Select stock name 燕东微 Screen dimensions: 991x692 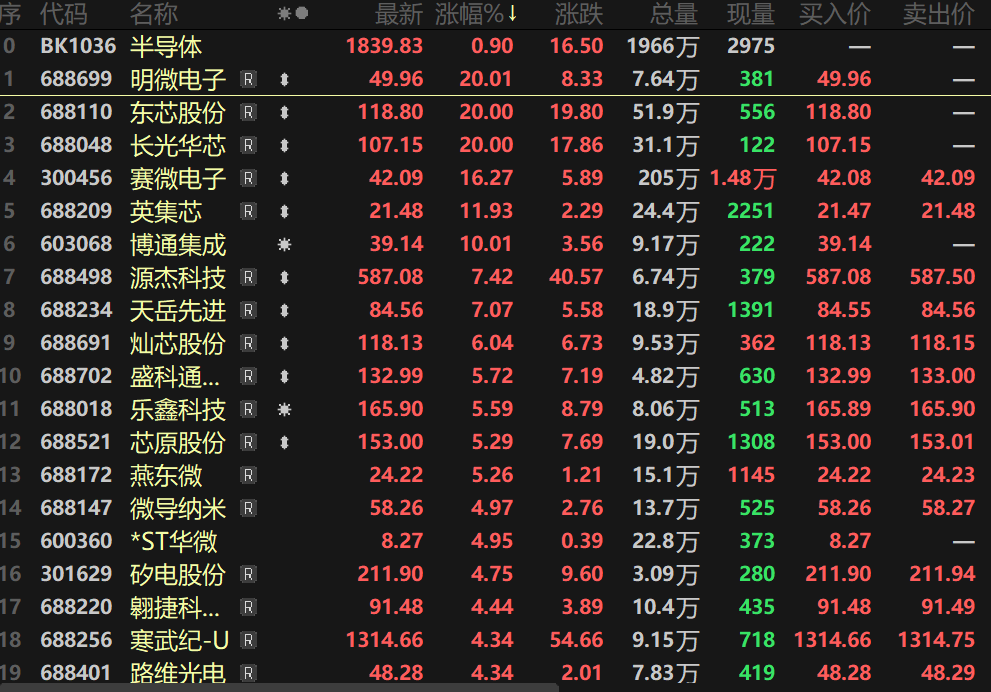pos(166,475)
